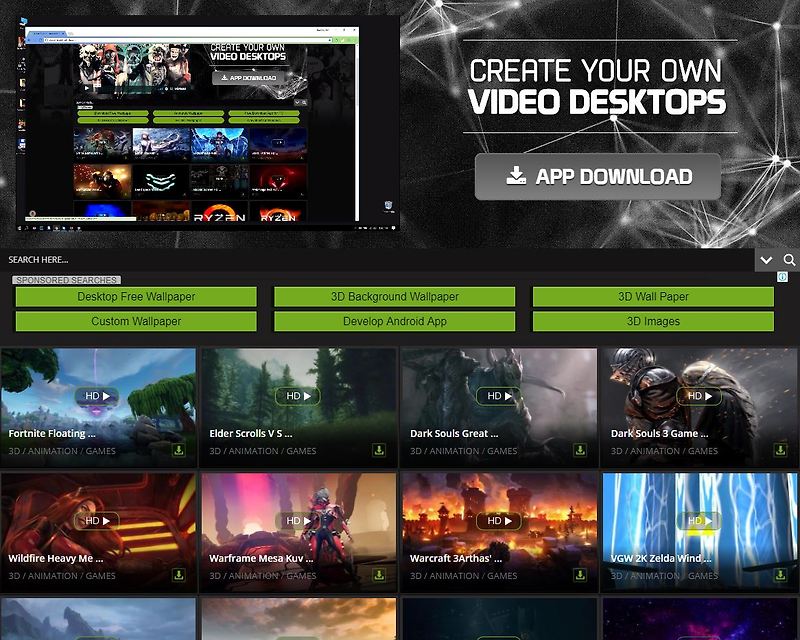Screen dimensions: 800x640
Task: Open the Wildfire Heavy Me title
Action: pos(56,559)
